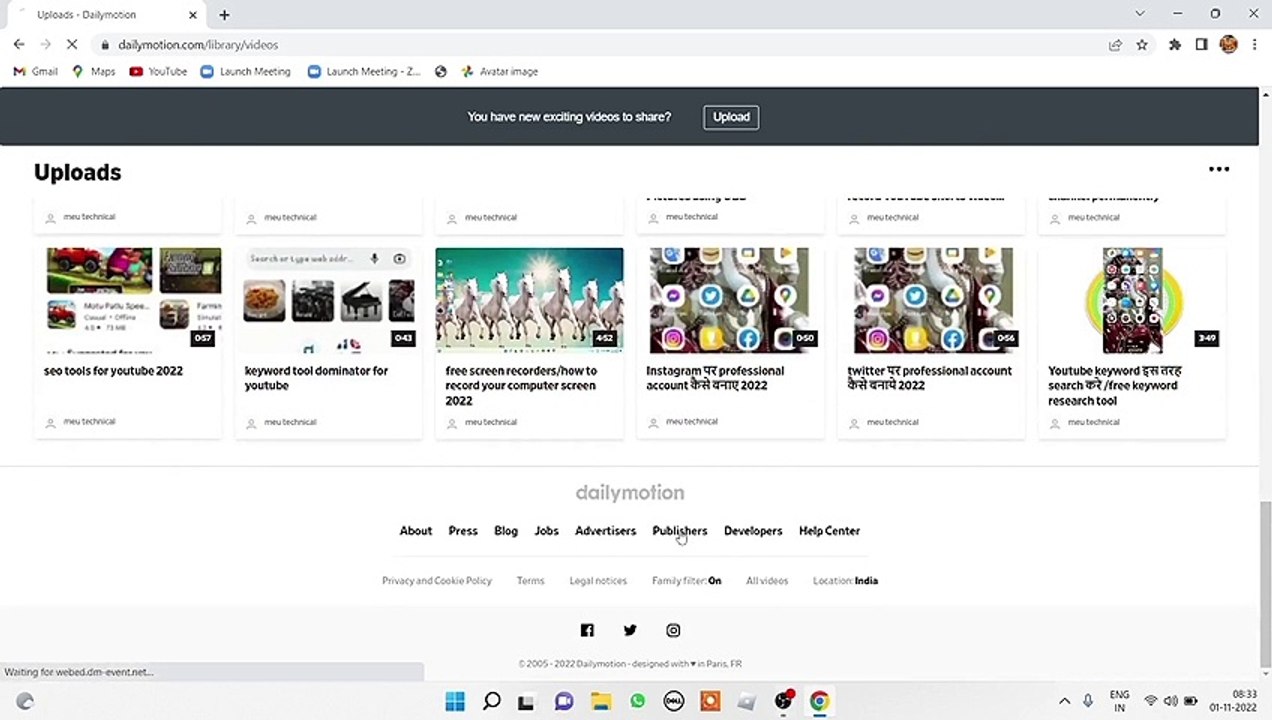Viewport: 1272px width, 720px height.
Task: Click the title keyword tool dominator for youtube
Action: coord(316,378)
